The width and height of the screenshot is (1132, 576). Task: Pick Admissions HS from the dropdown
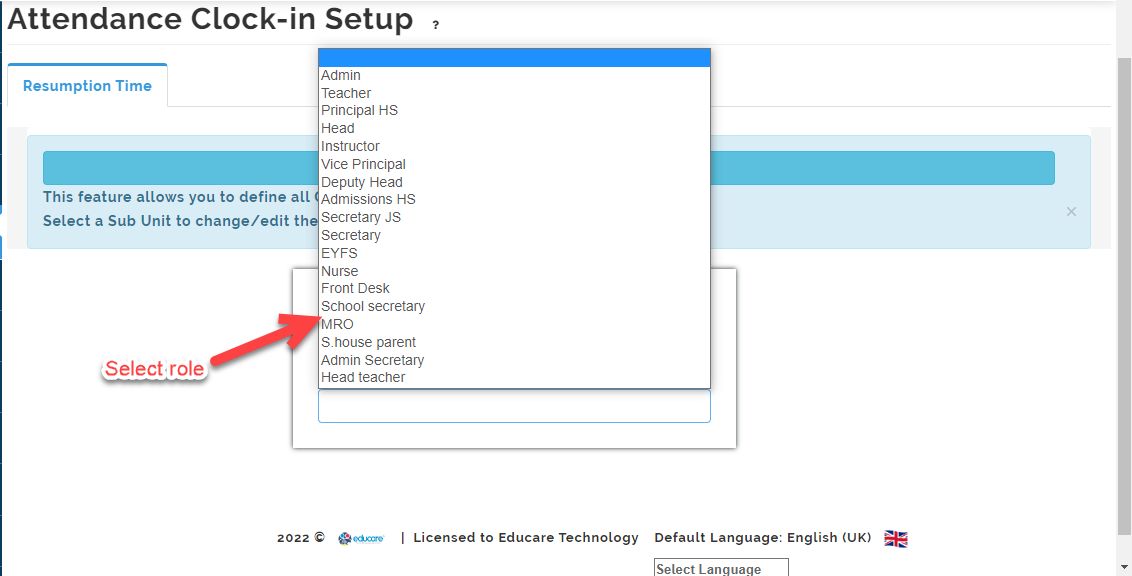point(514,199)
